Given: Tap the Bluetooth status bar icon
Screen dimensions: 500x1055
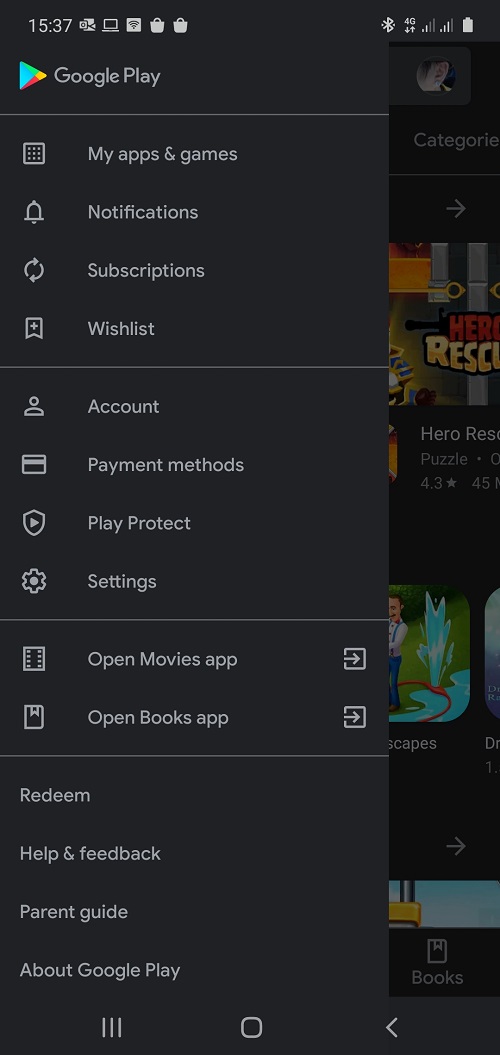Looking at the screenshot, I should pyautogui.click(x=388, y=26).
